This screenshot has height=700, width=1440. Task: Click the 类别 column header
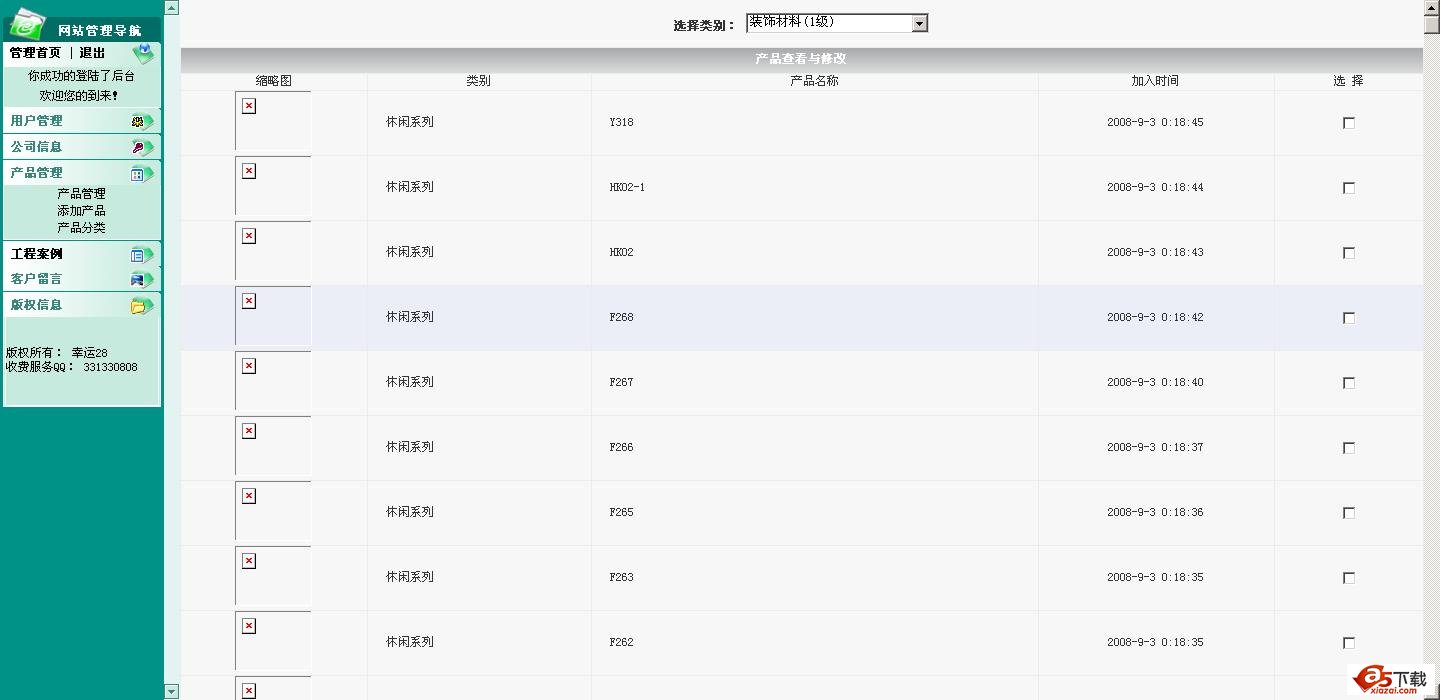(x=478, y=81)
